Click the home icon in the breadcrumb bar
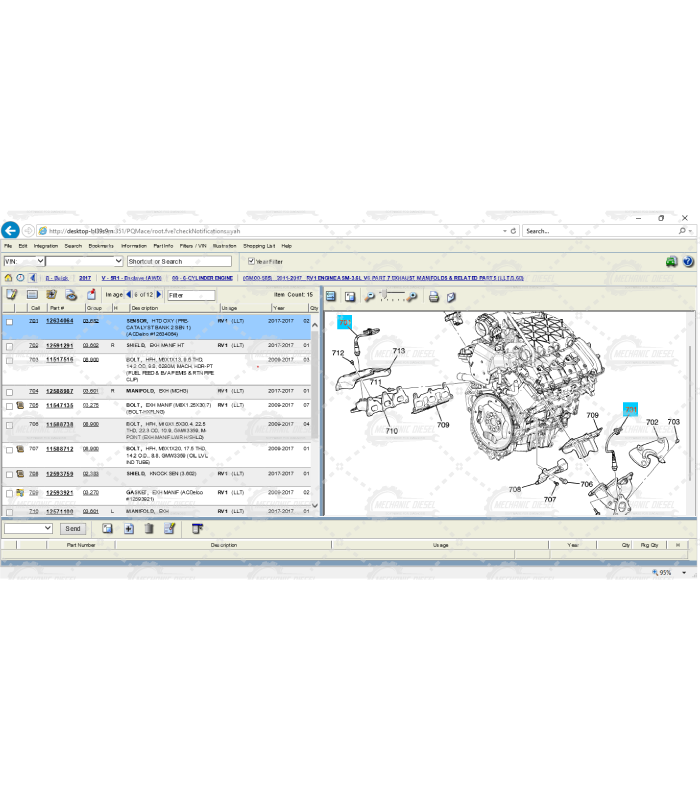Screen dimensions: 700x800 pyautogui.click(x=9, y=278)
